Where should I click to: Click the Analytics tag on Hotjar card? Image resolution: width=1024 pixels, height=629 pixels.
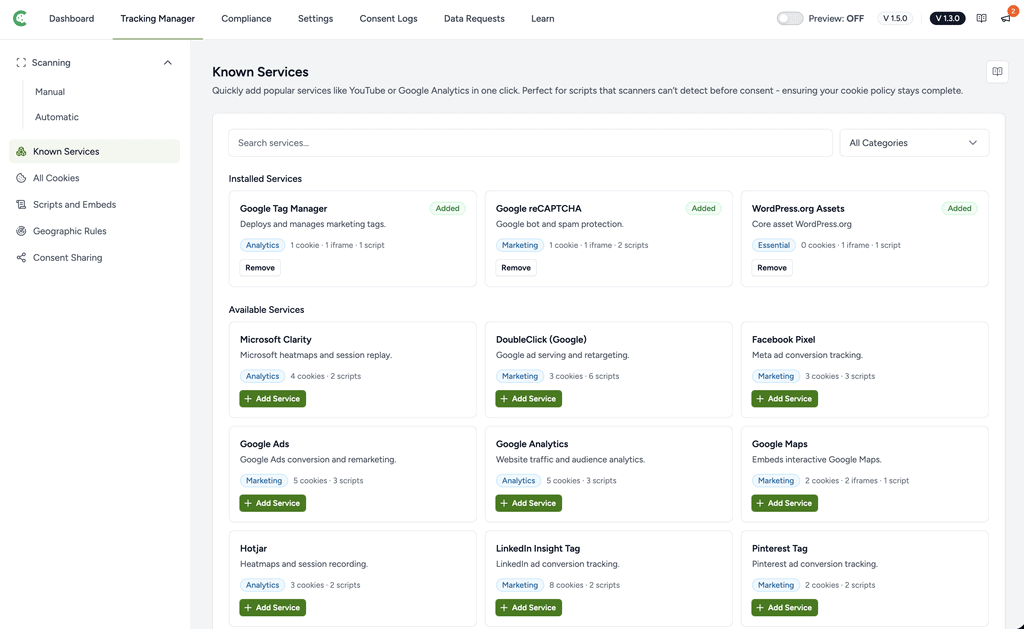pyautogui.click(x=263, y=585)
